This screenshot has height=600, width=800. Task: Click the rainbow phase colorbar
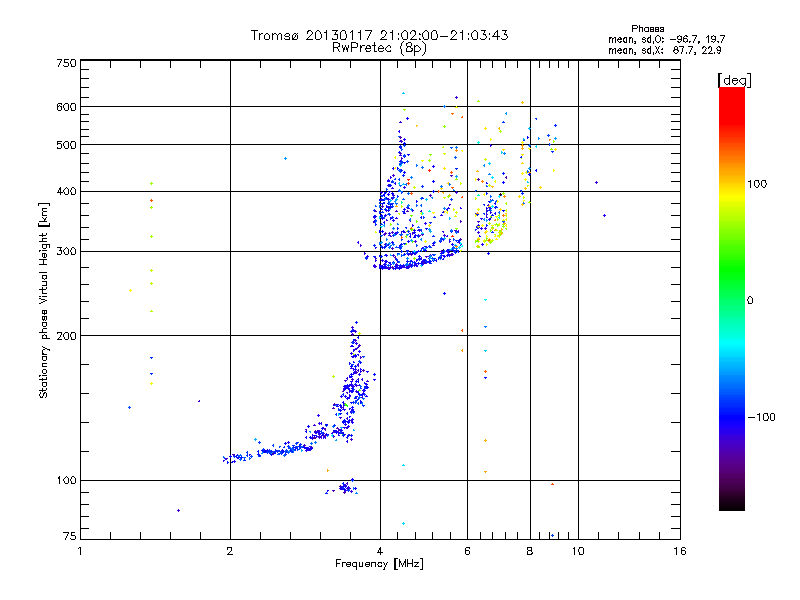732,298
